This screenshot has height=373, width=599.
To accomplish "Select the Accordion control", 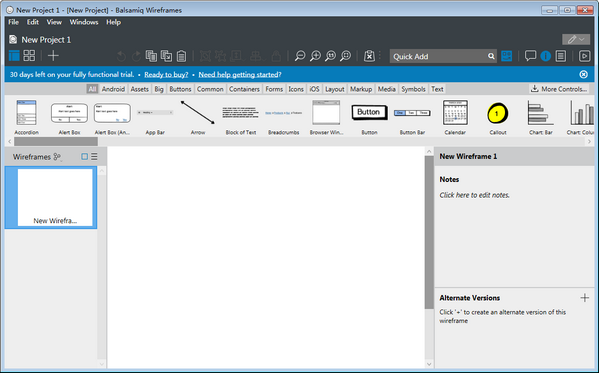I will 26,117.
